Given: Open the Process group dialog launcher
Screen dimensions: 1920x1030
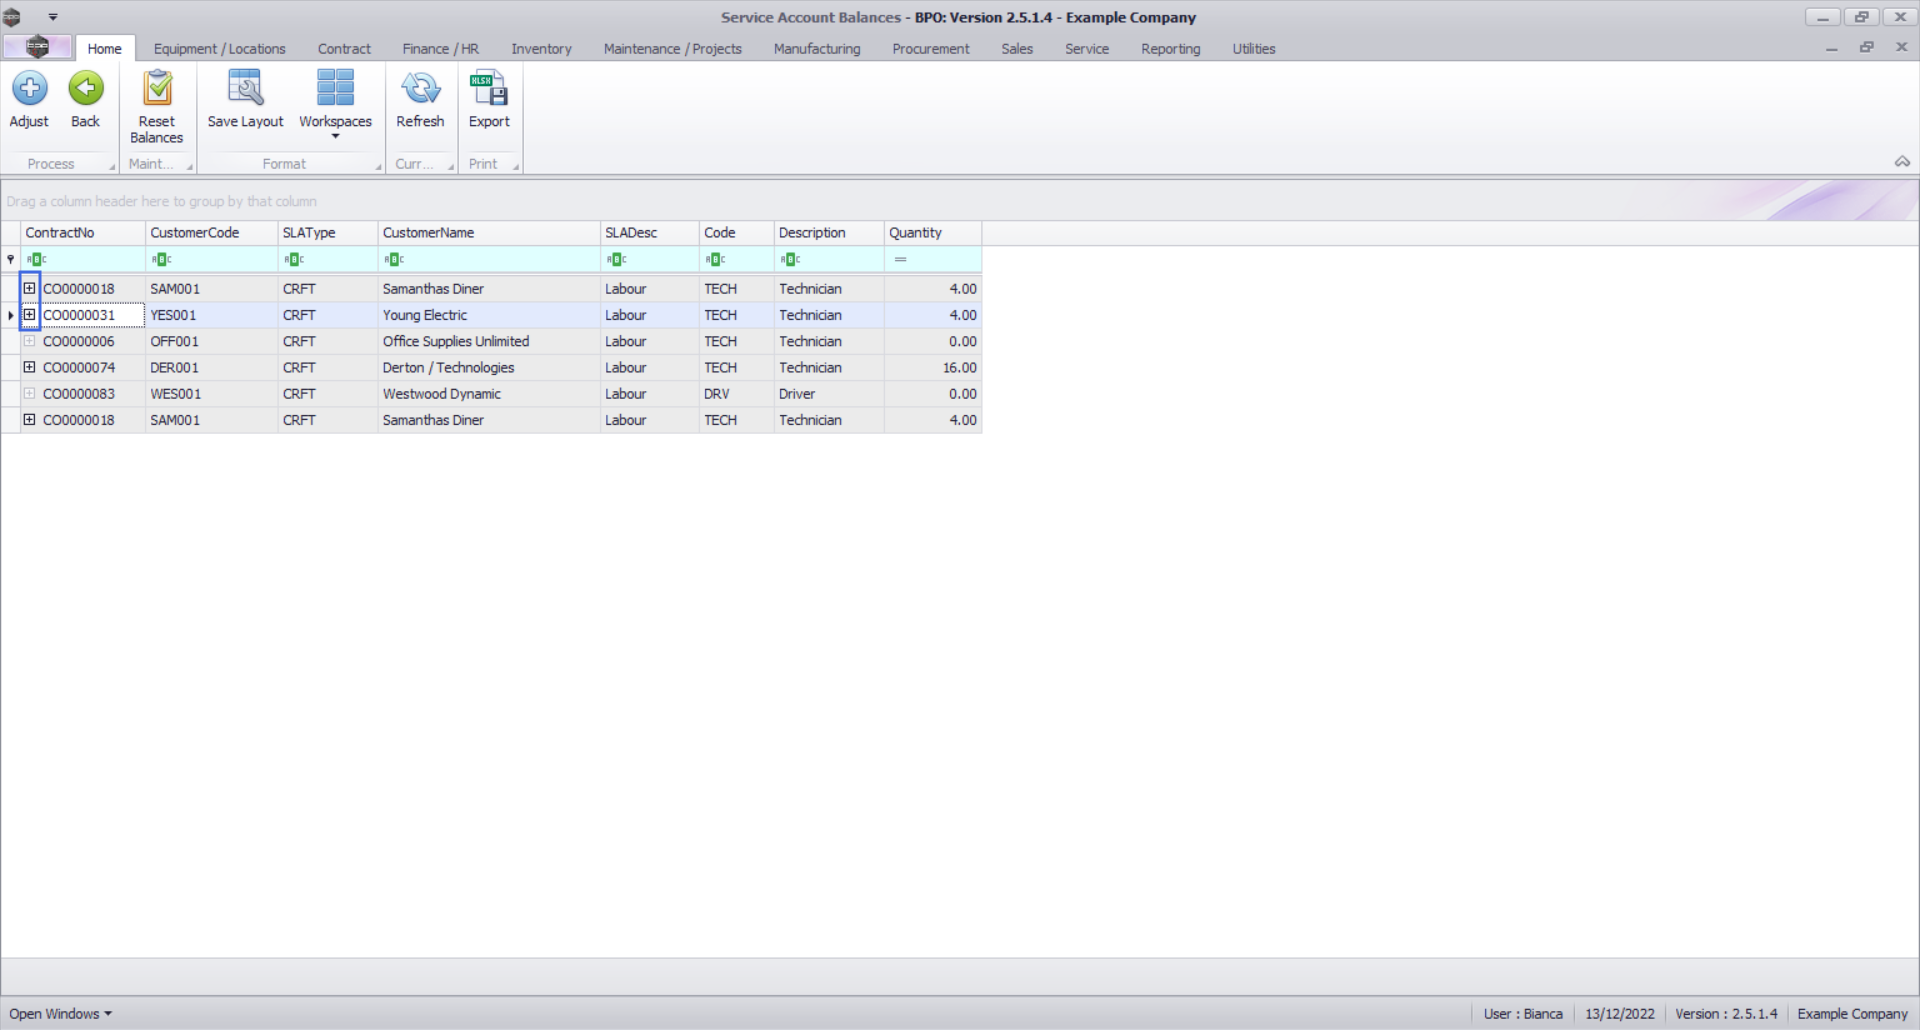Looking at the screenshot, I should coord(112,167).
